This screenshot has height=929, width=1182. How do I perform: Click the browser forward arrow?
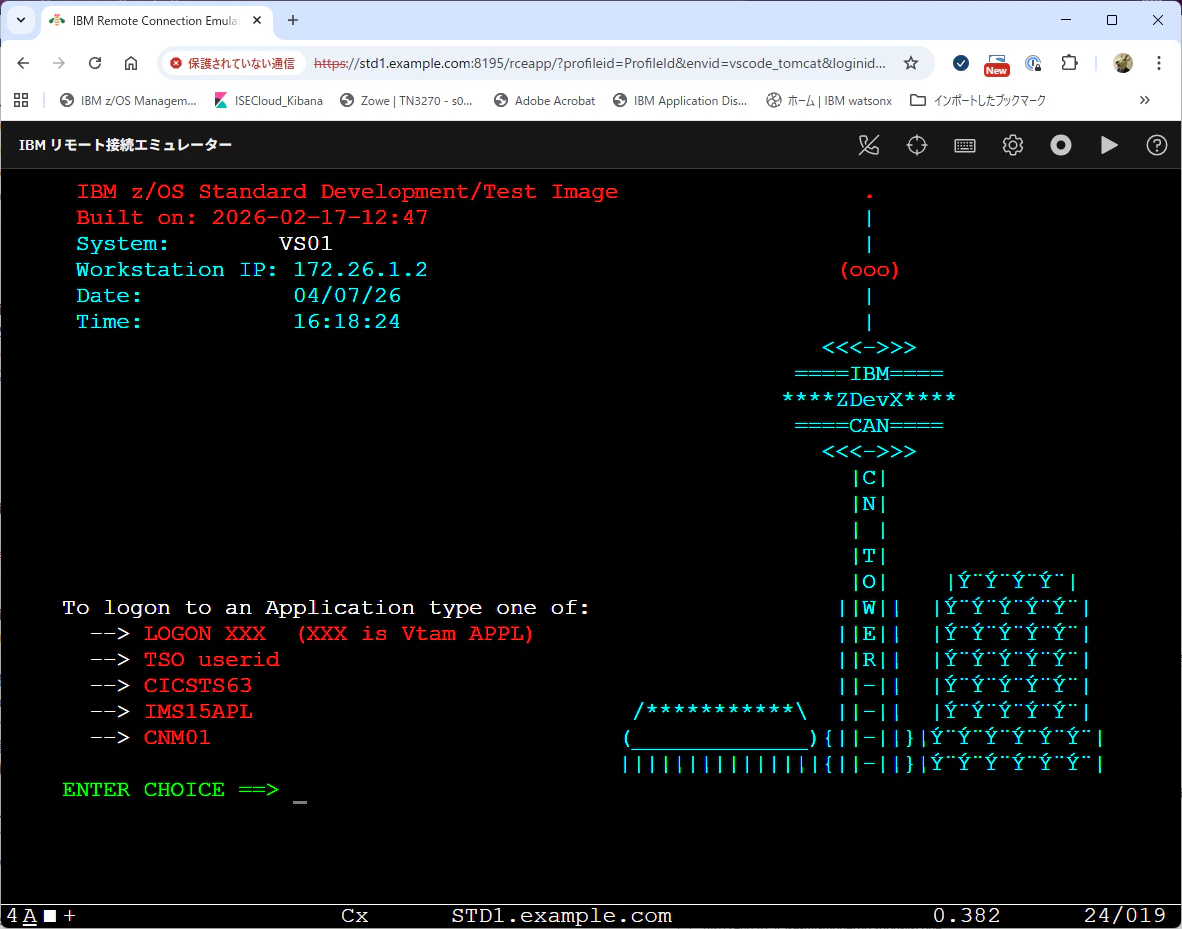[59, 63]
